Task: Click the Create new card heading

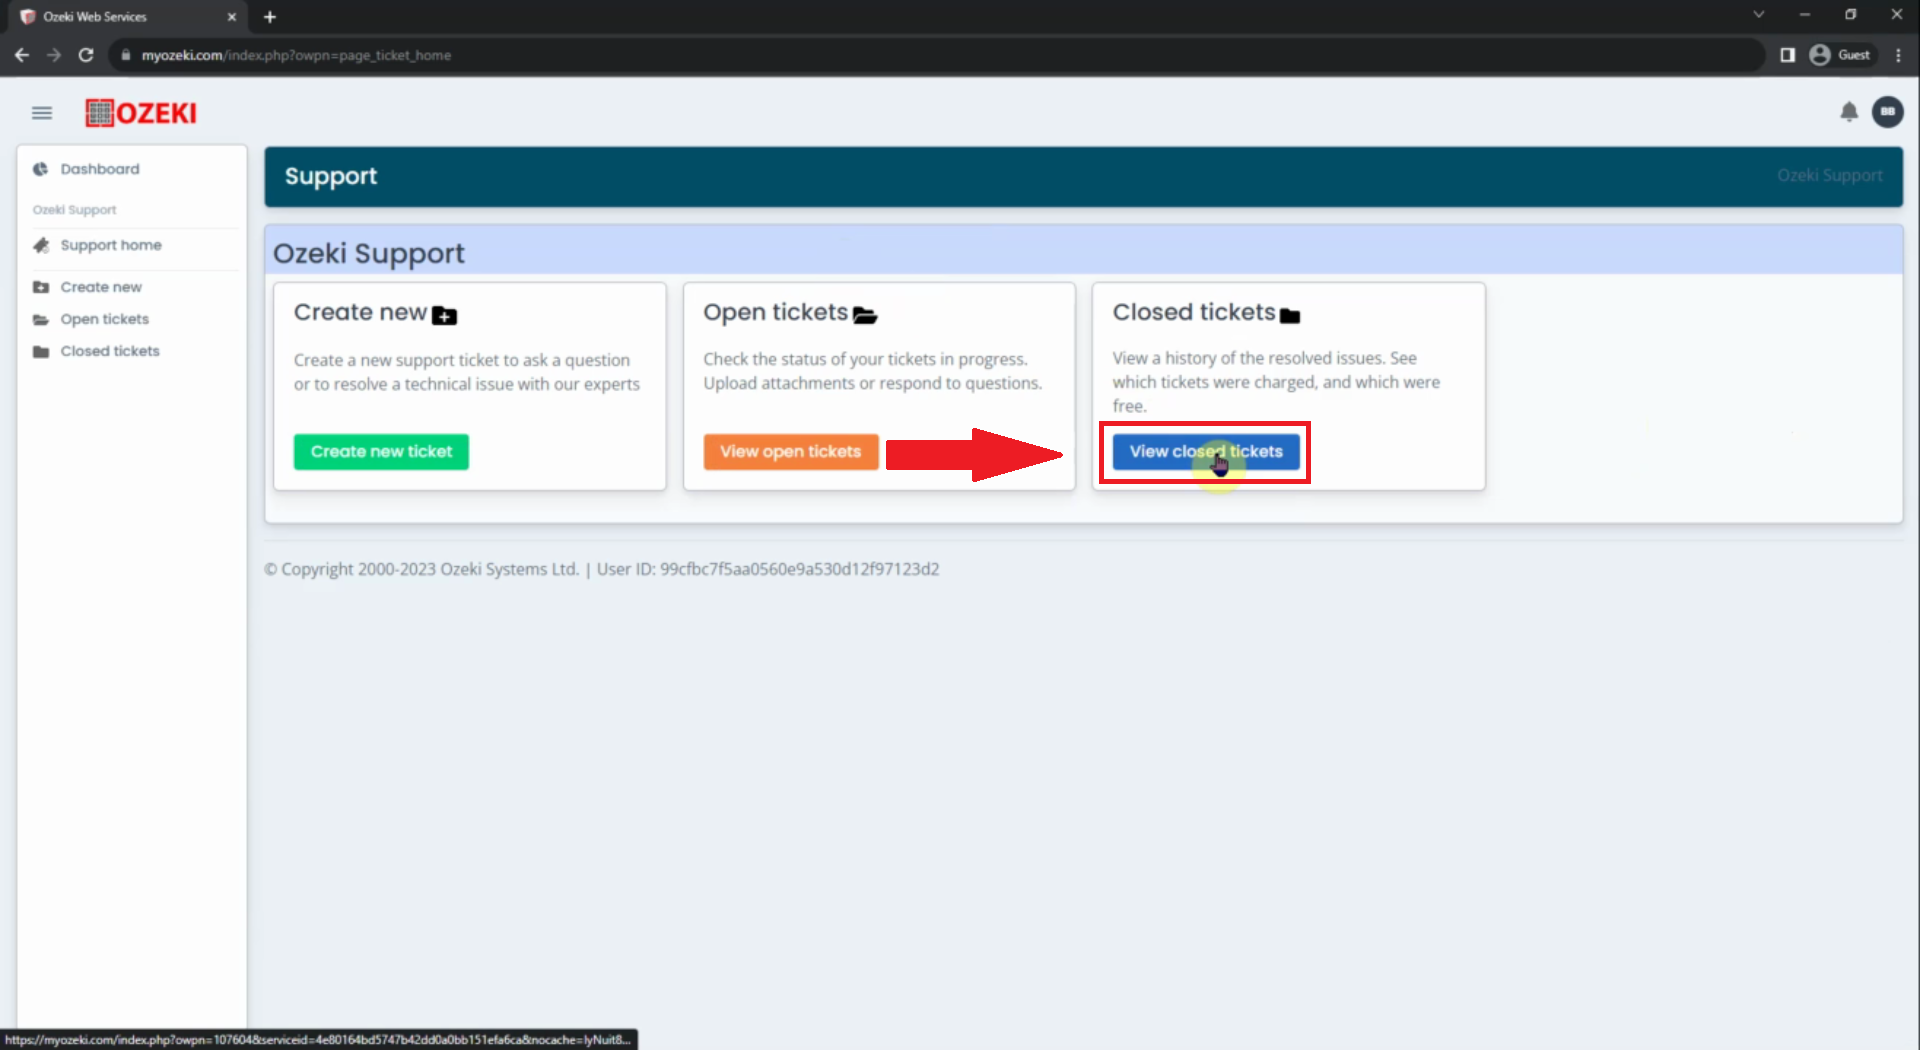Action: tap(360, 313)
